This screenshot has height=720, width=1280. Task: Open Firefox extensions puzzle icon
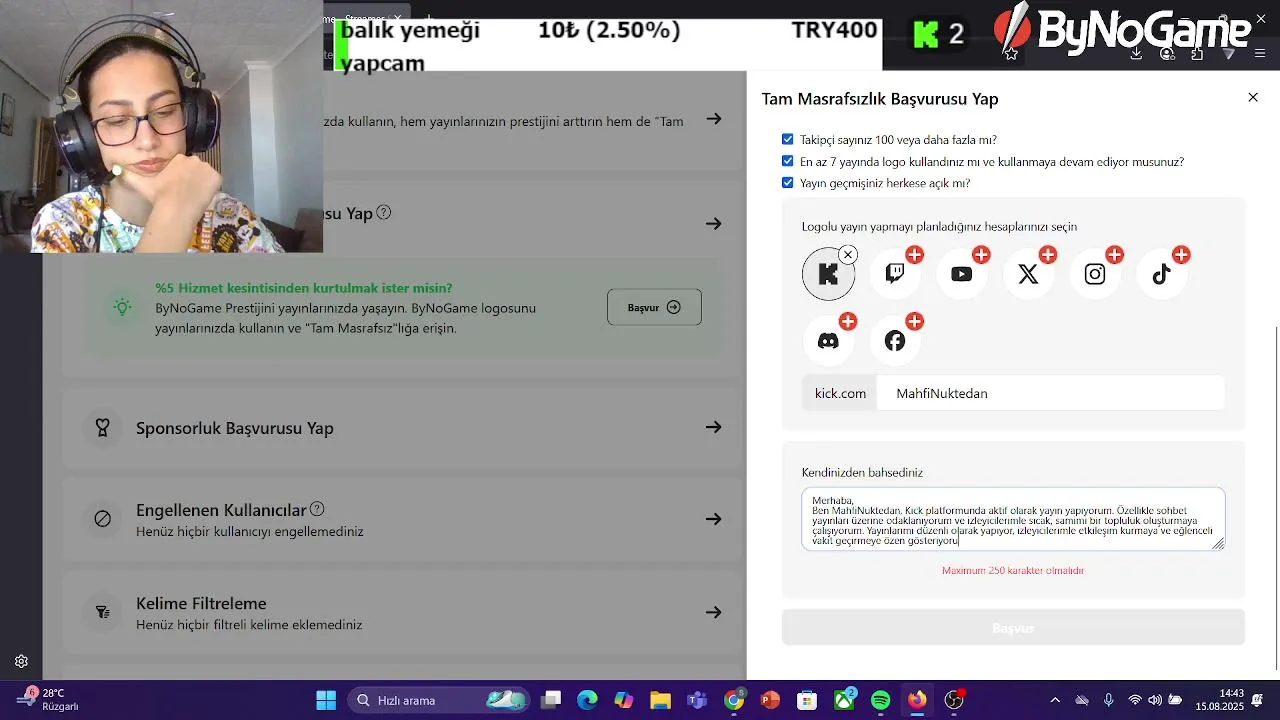coord(1197,53)
